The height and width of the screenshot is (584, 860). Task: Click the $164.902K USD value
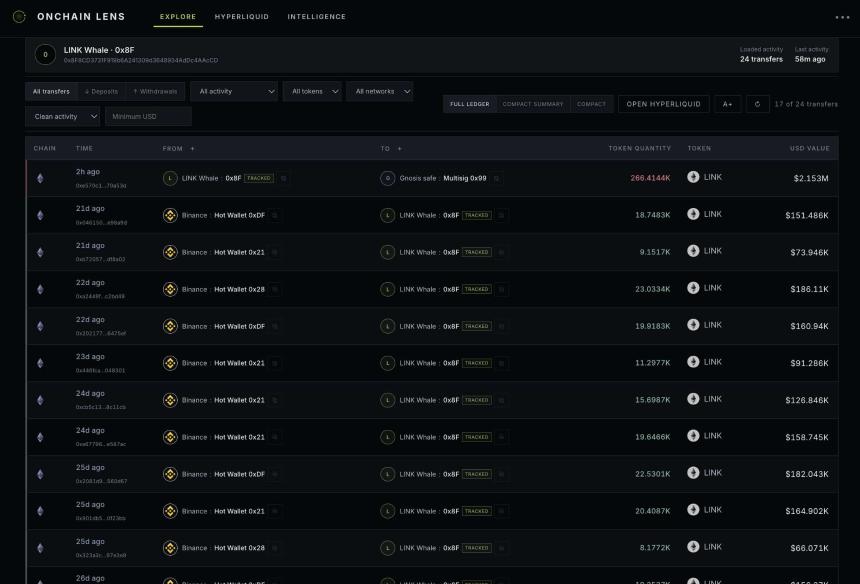coord(807,511)
